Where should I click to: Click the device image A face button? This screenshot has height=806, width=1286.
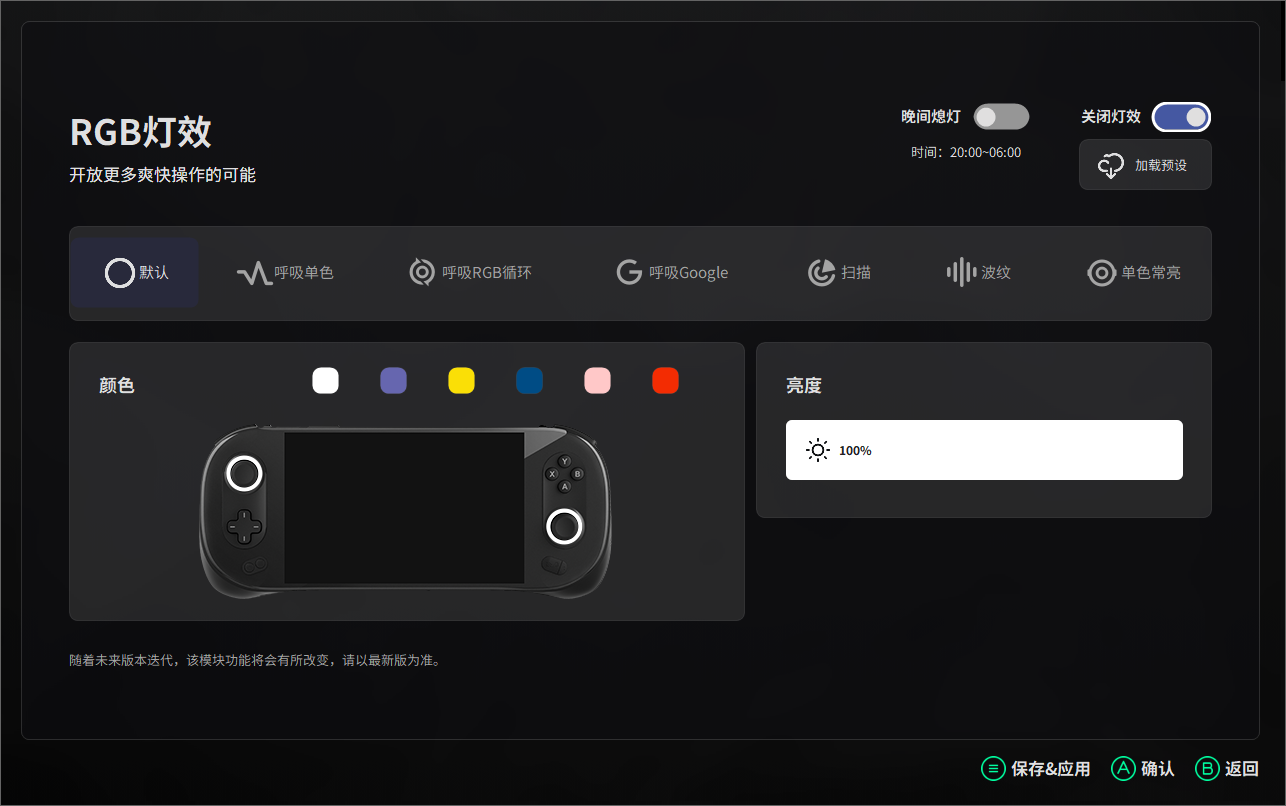click(x=565, y=486)
